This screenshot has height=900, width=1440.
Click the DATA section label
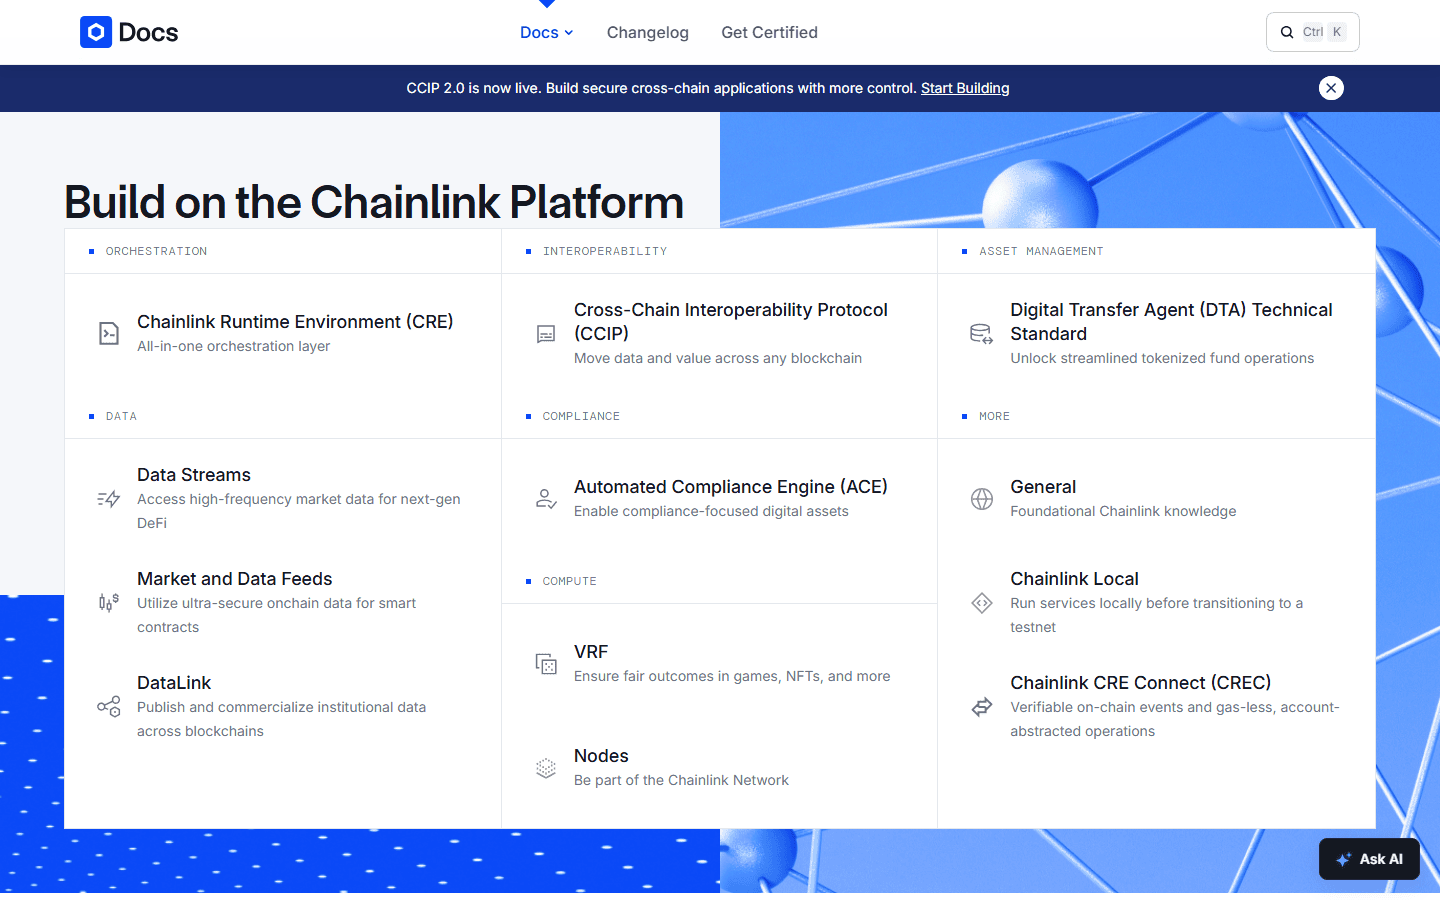point(121,416)
